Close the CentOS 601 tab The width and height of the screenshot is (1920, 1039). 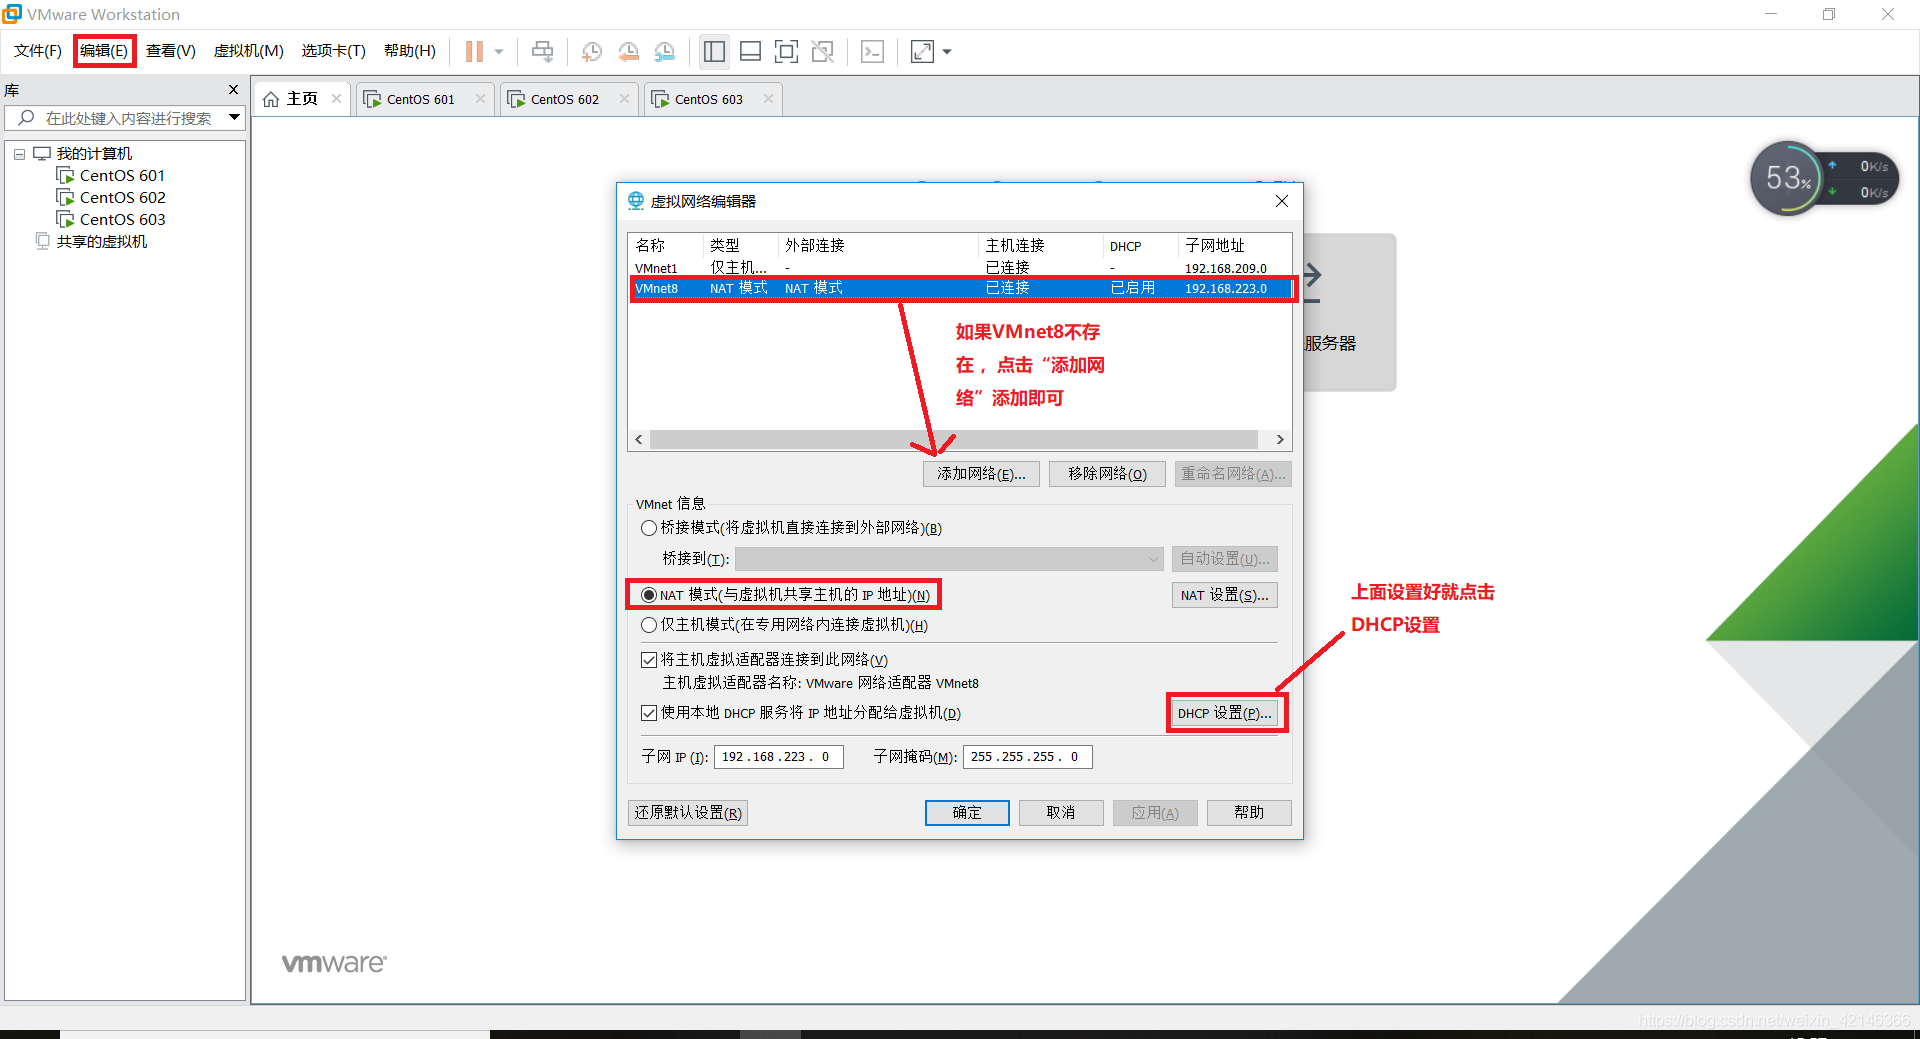[x=480, y=98]
